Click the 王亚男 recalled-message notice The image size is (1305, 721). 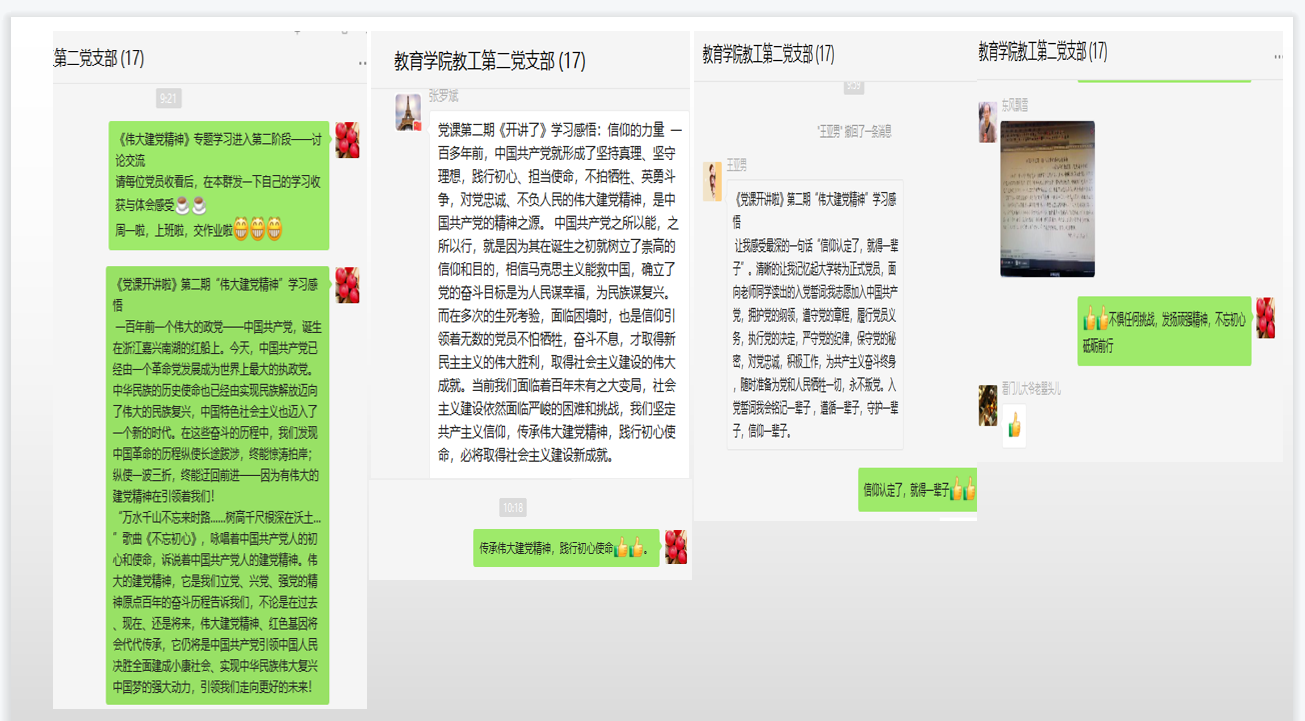(x=853, y=130)
